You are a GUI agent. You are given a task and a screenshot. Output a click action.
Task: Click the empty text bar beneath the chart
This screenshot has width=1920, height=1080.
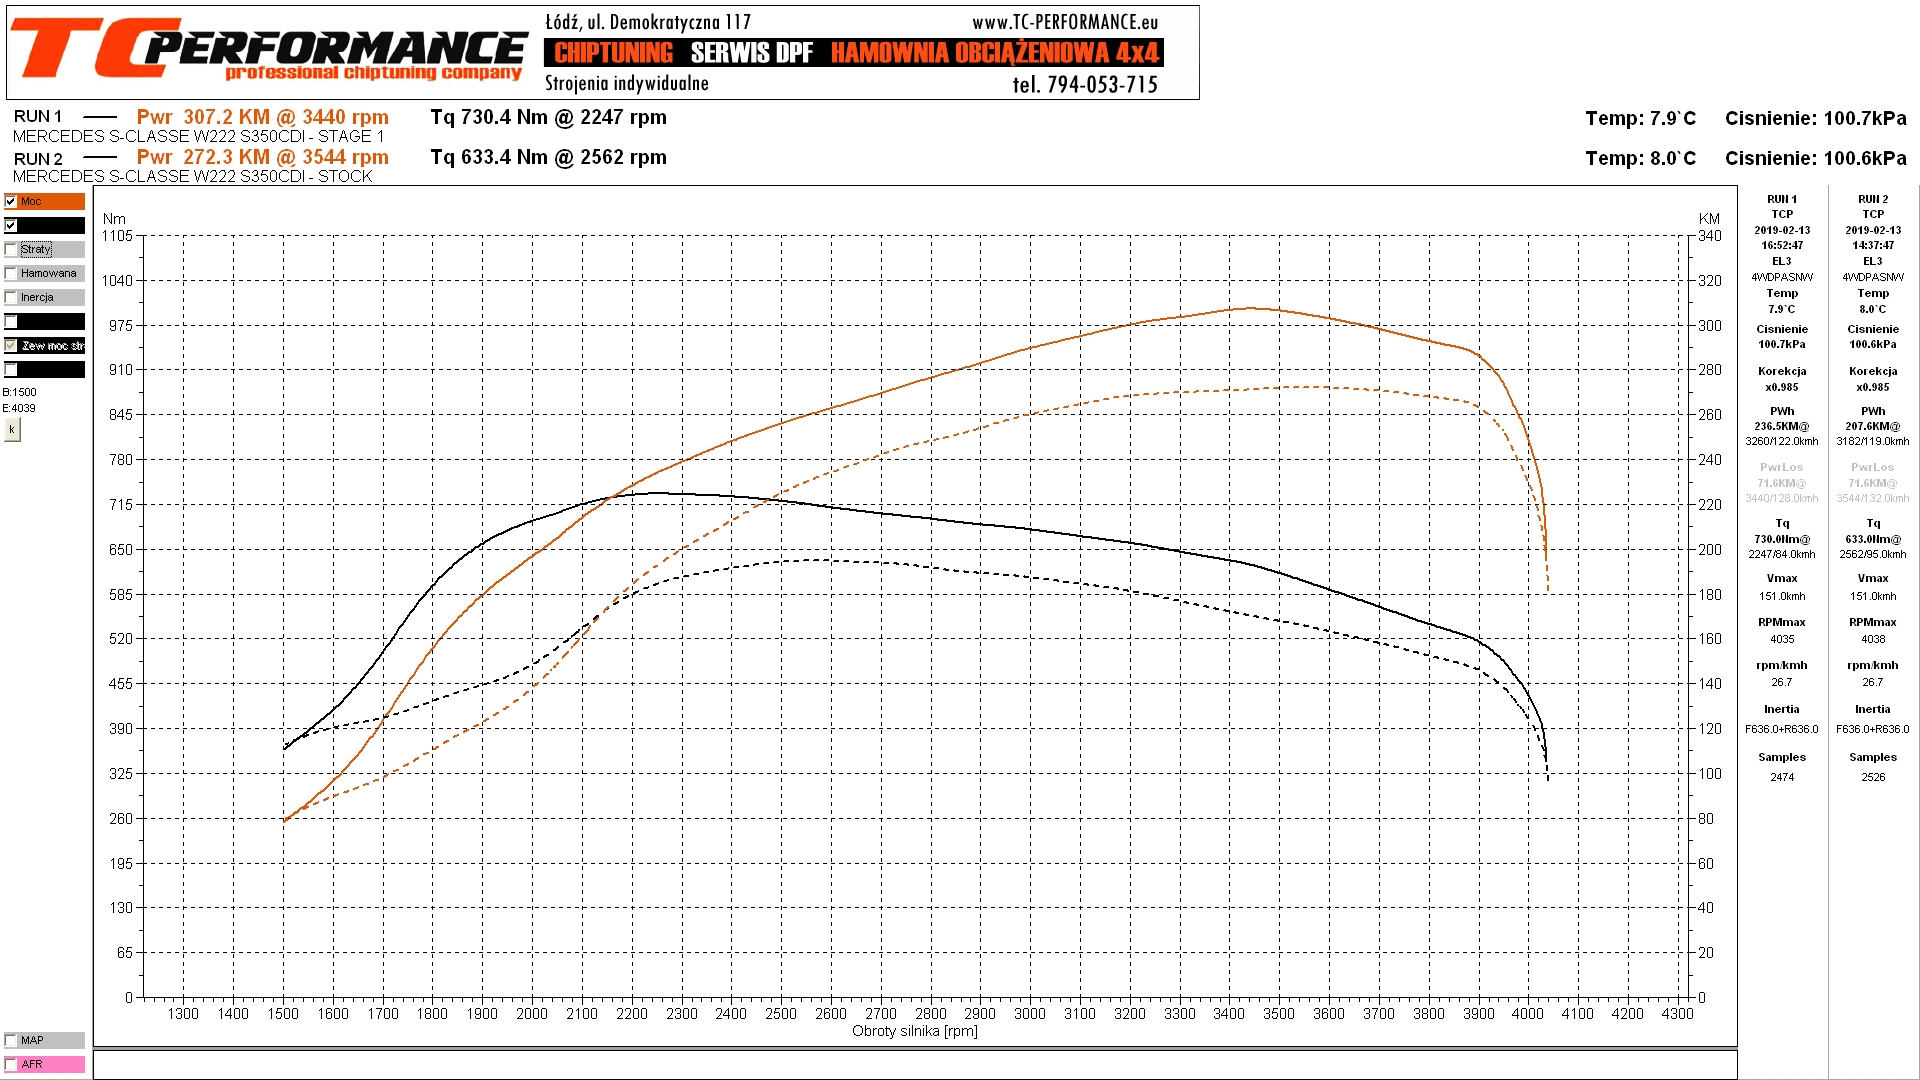pos(914,1064)
